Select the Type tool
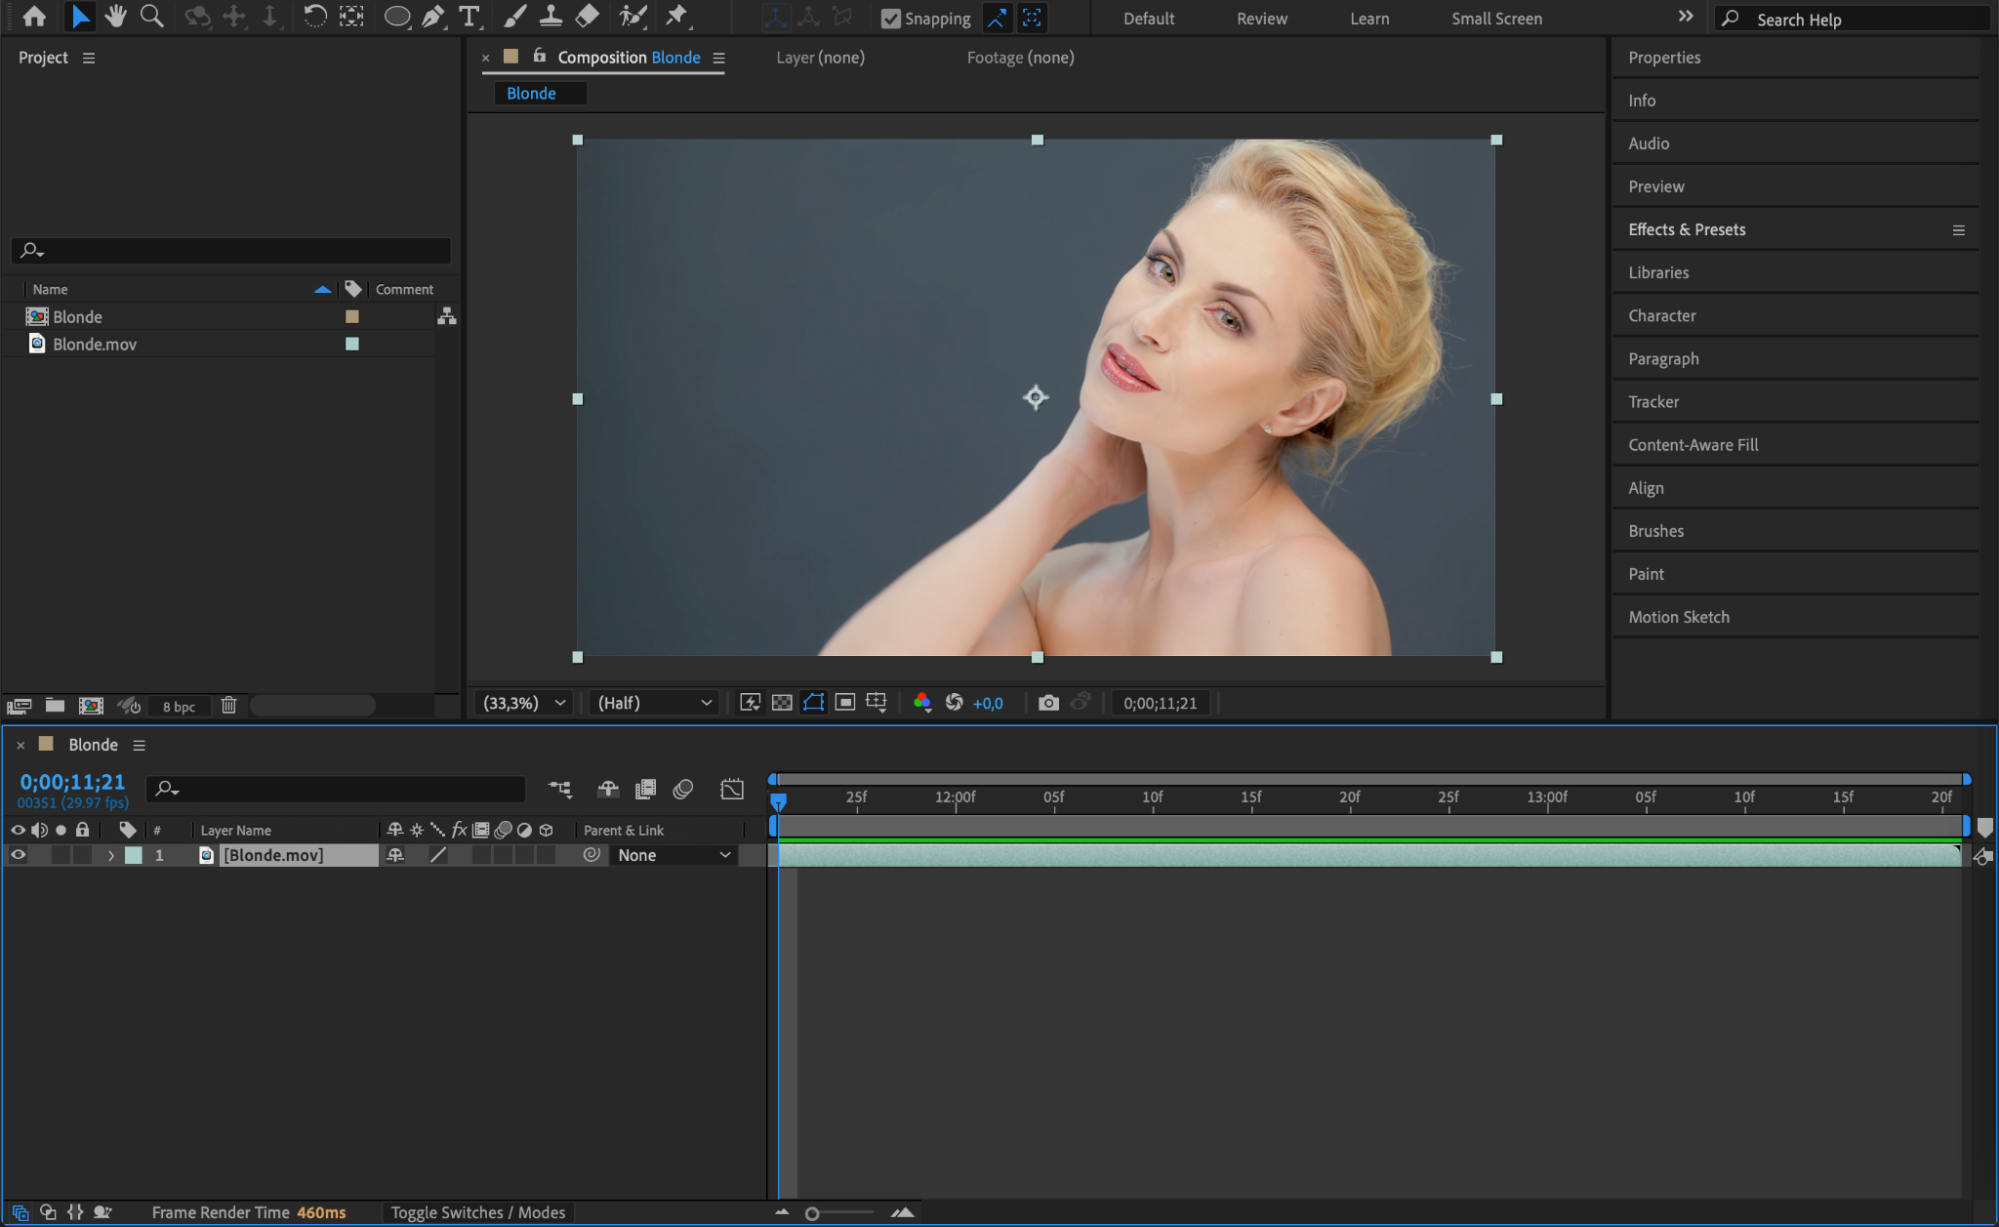 point(469,16)
